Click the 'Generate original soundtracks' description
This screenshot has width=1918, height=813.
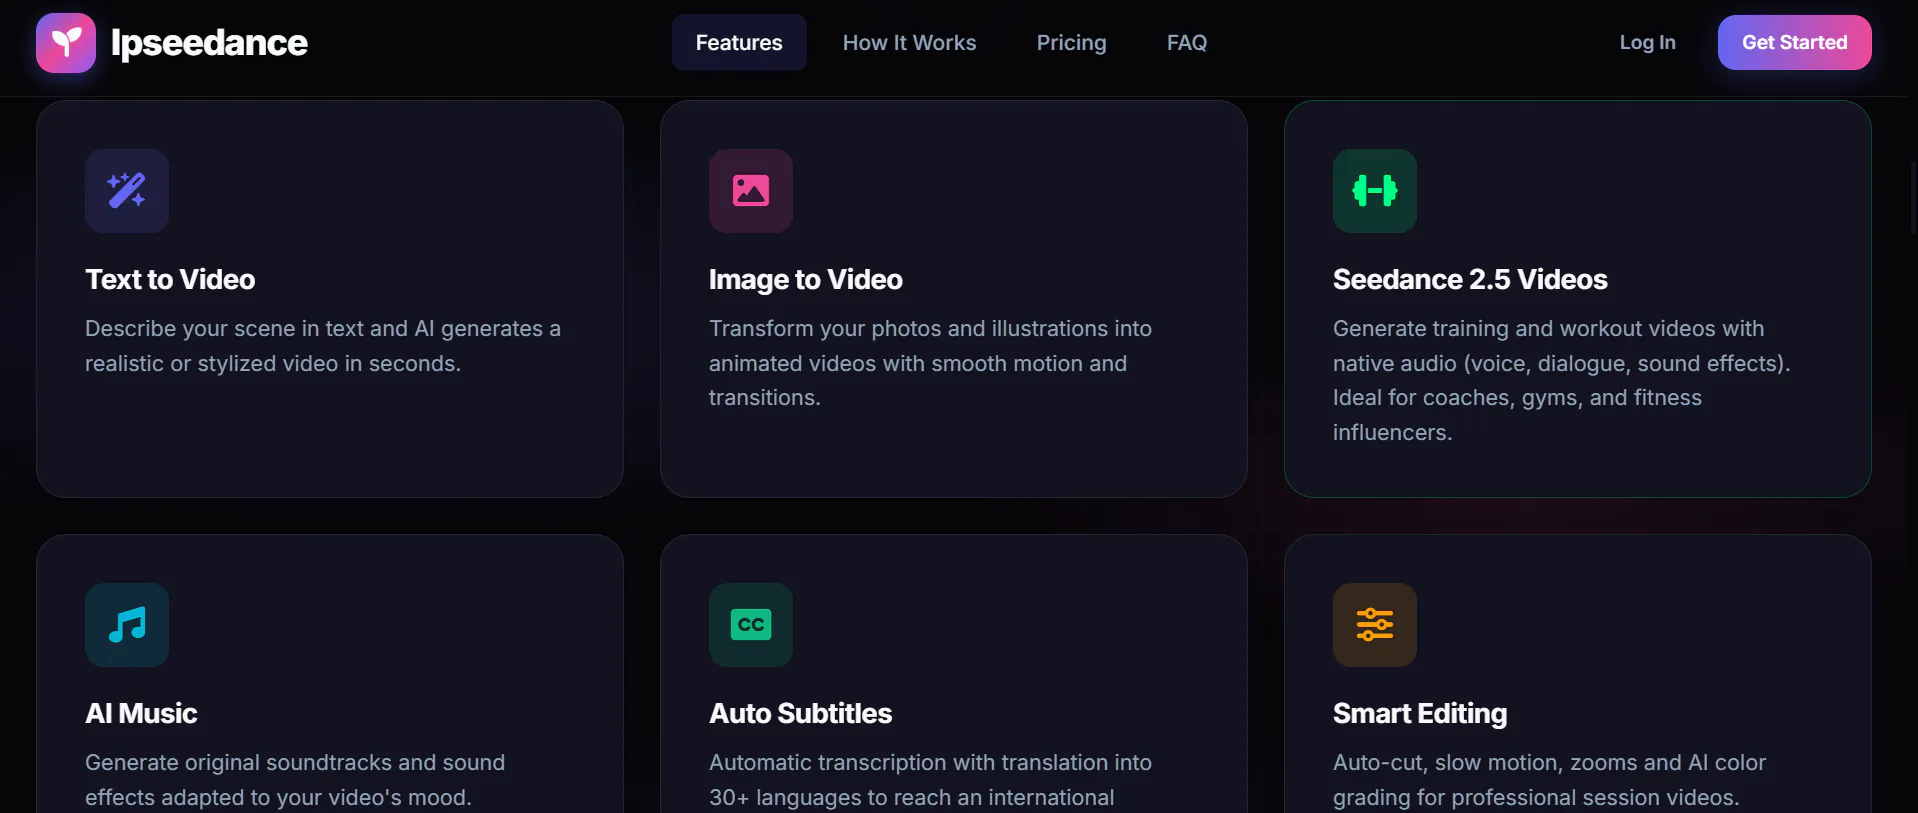[x=295, y=780]
